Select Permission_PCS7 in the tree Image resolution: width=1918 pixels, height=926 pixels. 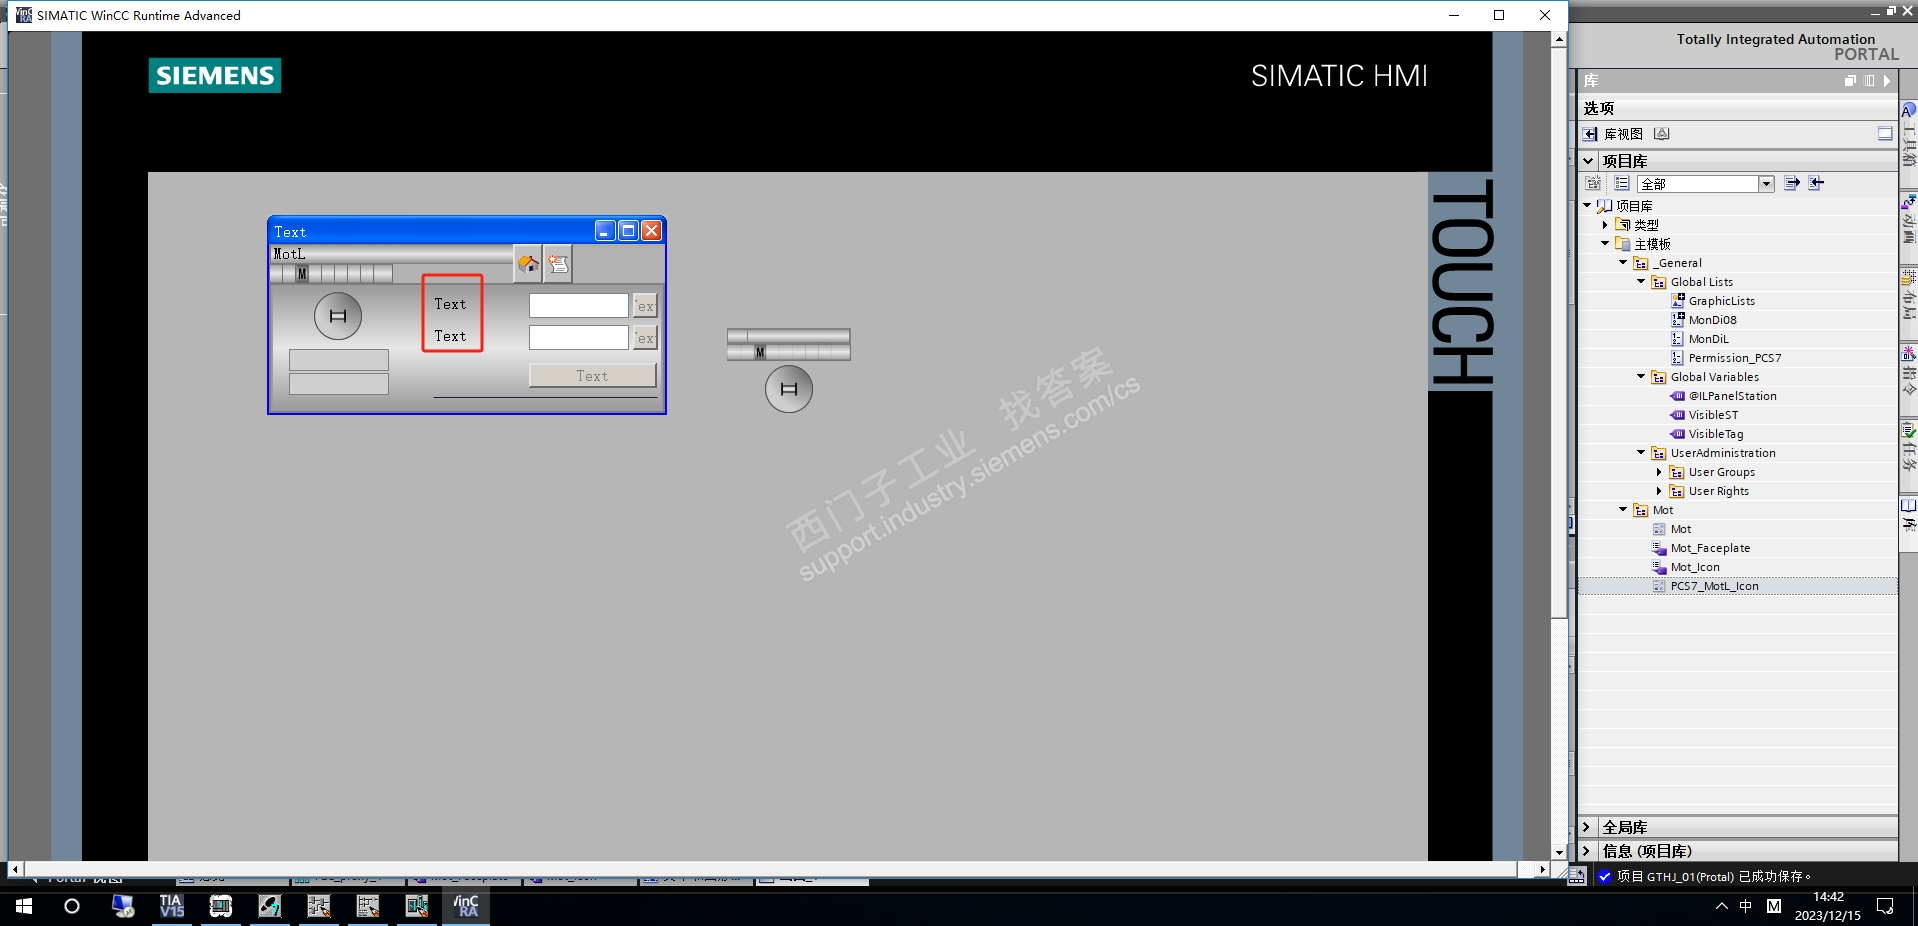click(x=1735, y=358)
